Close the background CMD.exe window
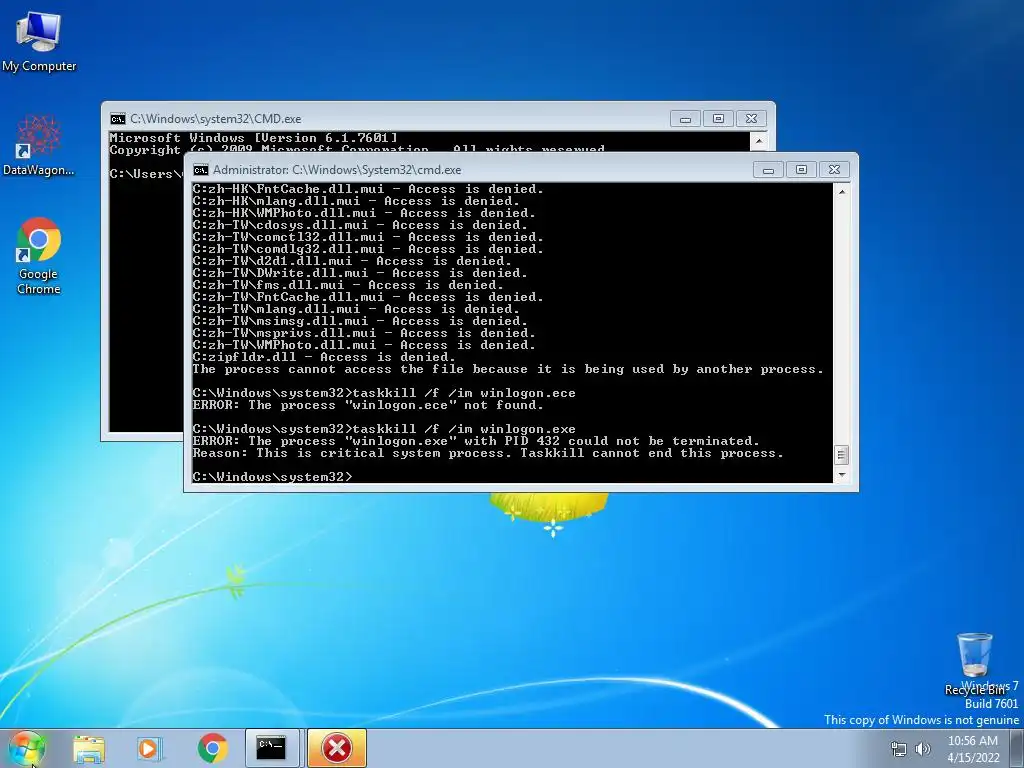This screenshot has width=1024, height=768. click(751, 119)
